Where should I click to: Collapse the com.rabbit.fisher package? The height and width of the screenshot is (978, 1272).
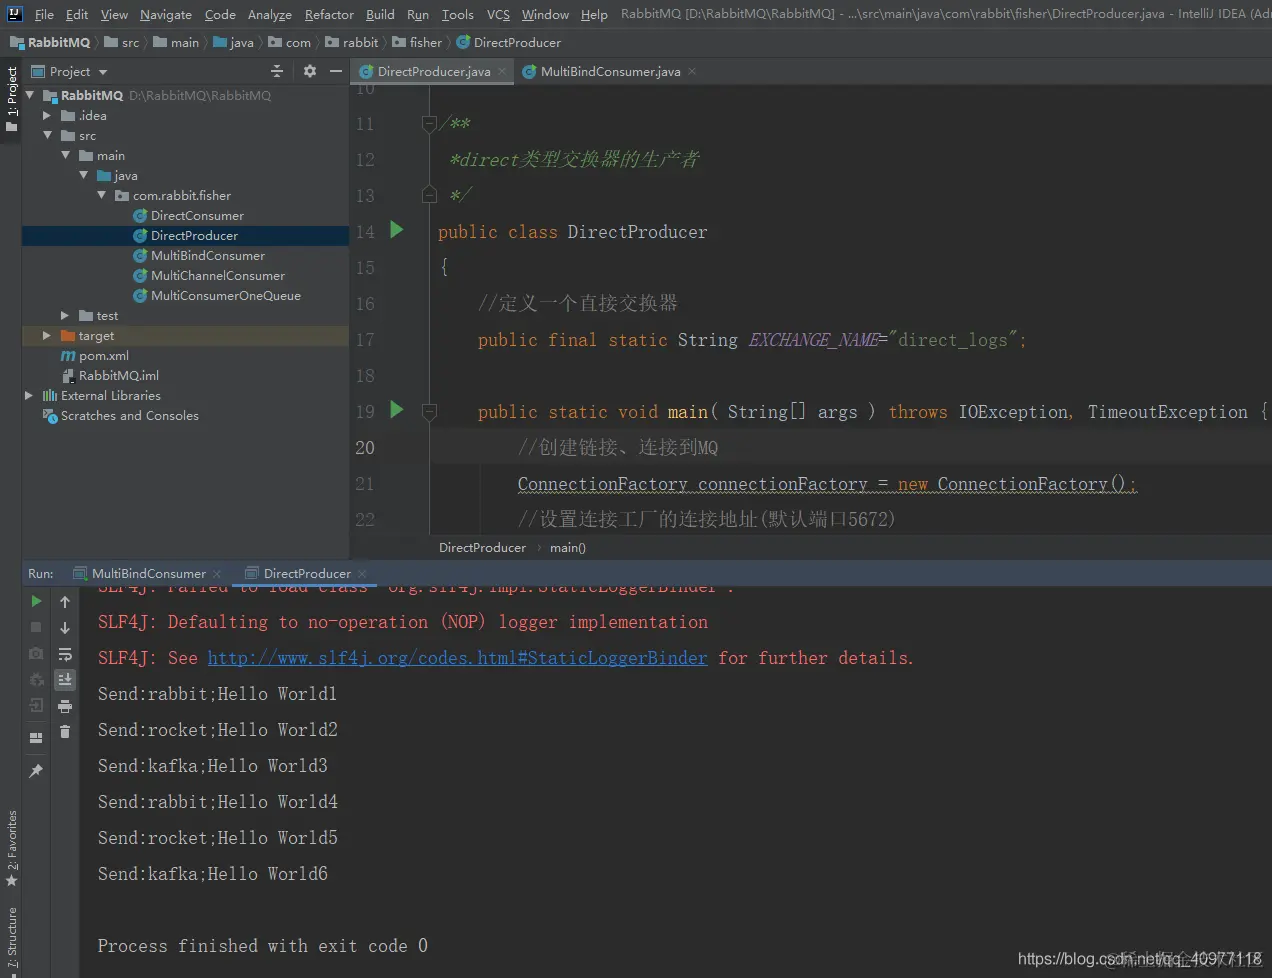click(101, 195)
